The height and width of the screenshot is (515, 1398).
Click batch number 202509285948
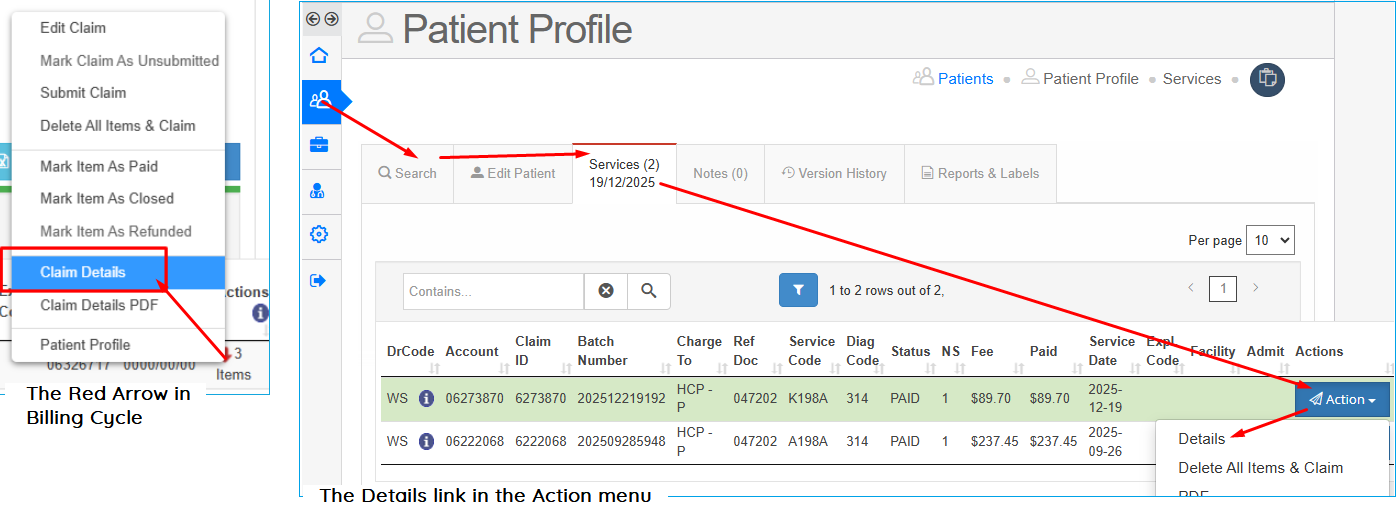pyautogui.click(x=621, y=441)
